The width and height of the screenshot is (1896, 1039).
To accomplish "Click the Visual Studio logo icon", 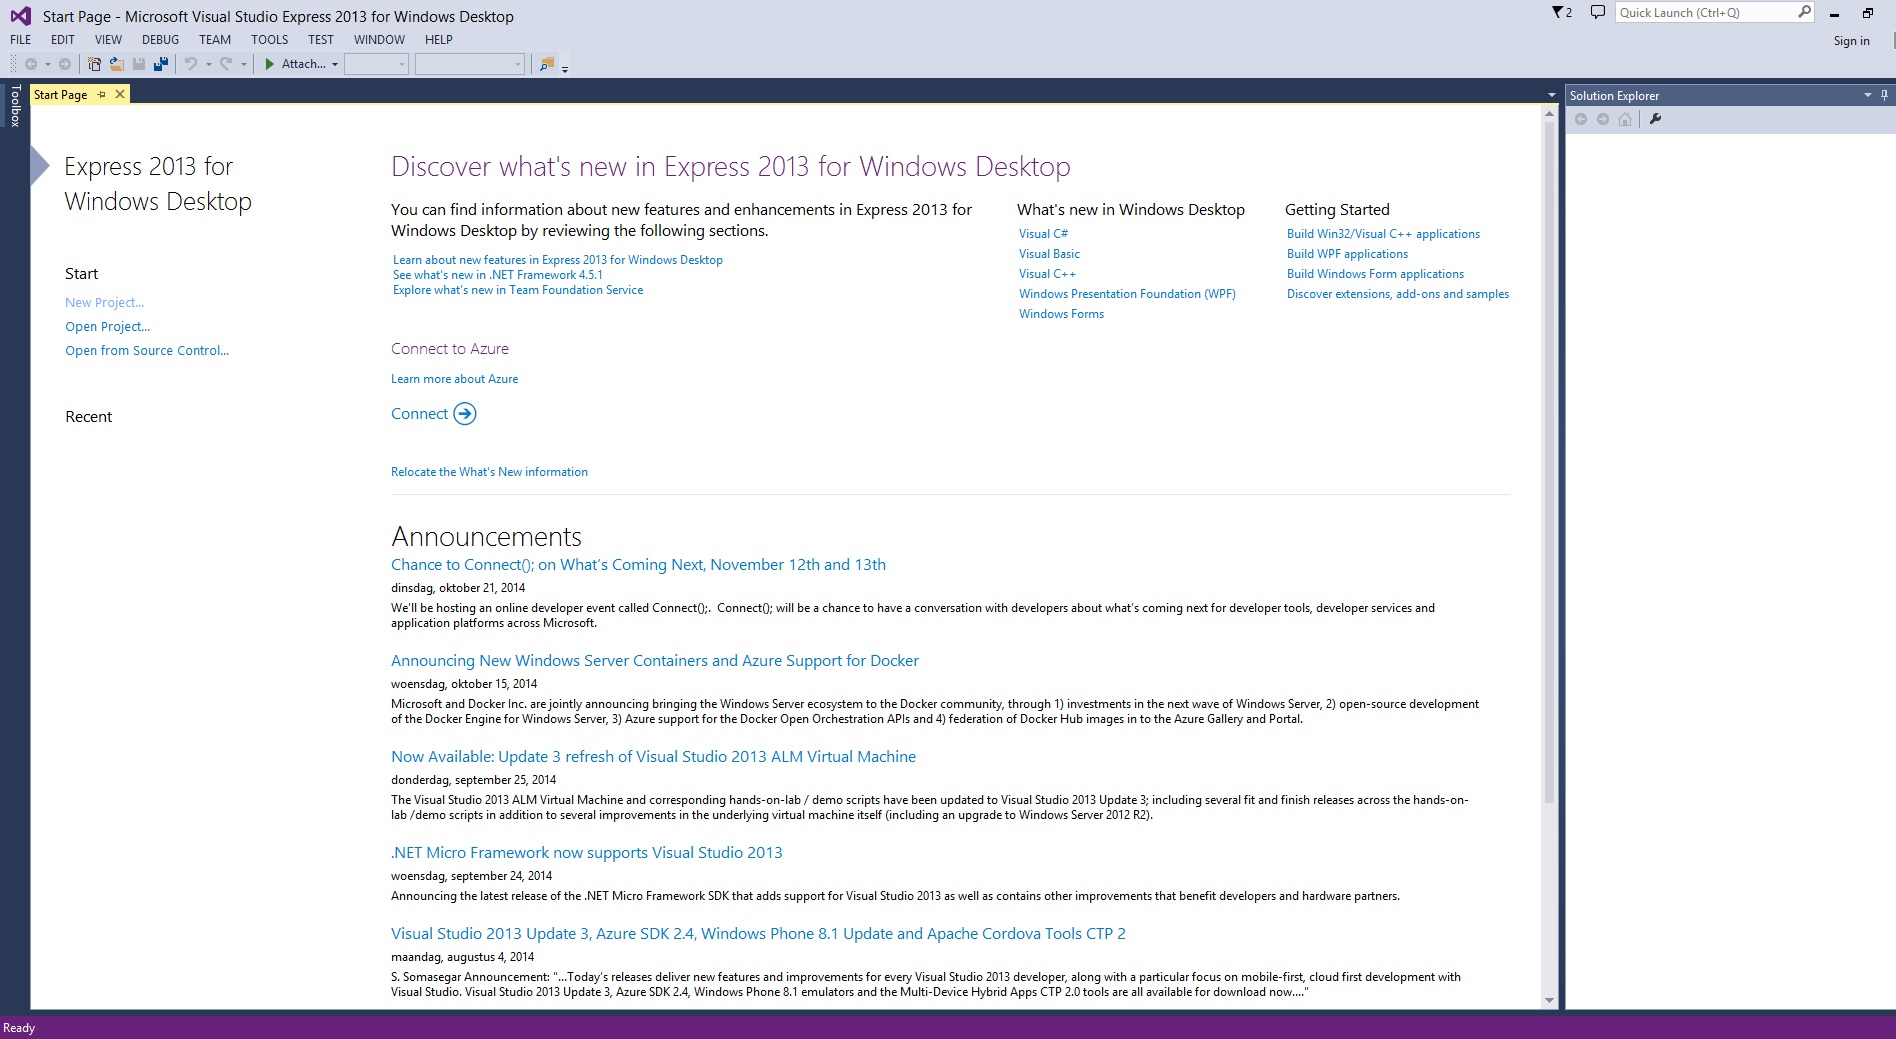I will [20, 16].
